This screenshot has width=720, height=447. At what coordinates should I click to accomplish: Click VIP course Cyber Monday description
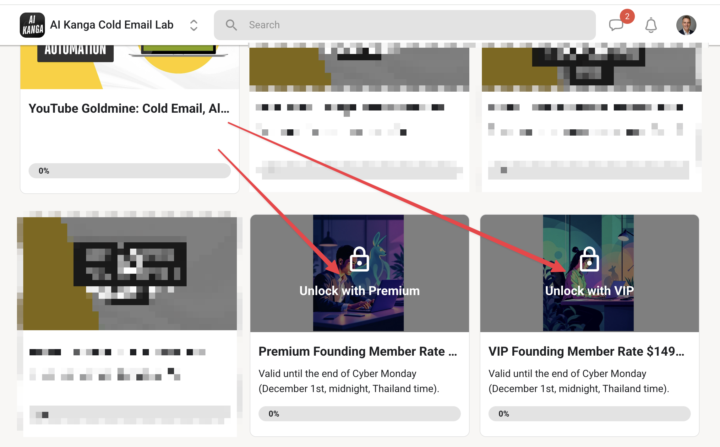pyautogui.click(x=579, y=381)
